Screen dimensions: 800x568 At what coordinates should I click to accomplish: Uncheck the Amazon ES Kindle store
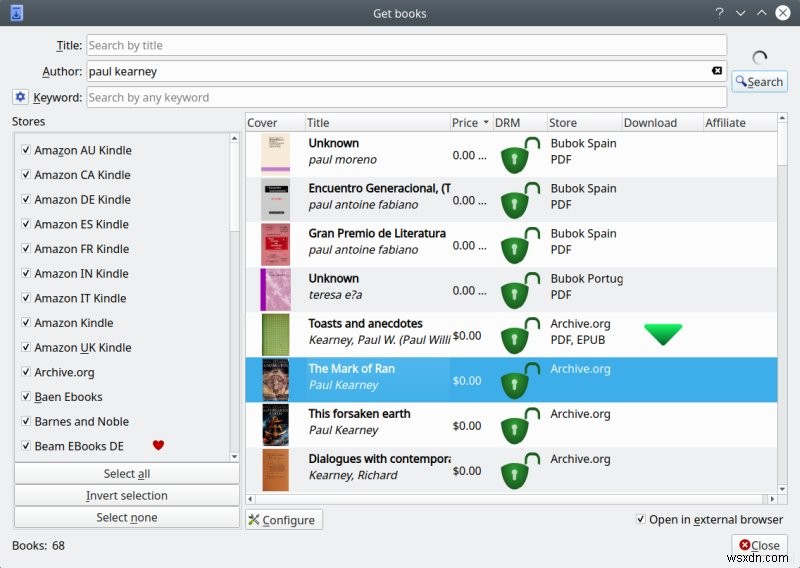coord(26,224)
